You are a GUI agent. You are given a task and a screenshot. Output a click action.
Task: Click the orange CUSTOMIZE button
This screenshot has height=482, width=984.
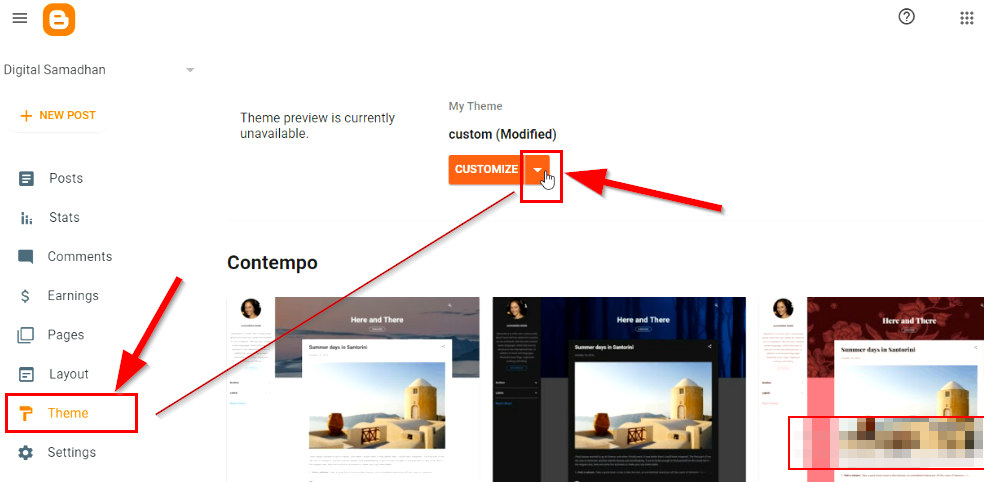click(486, 169)
